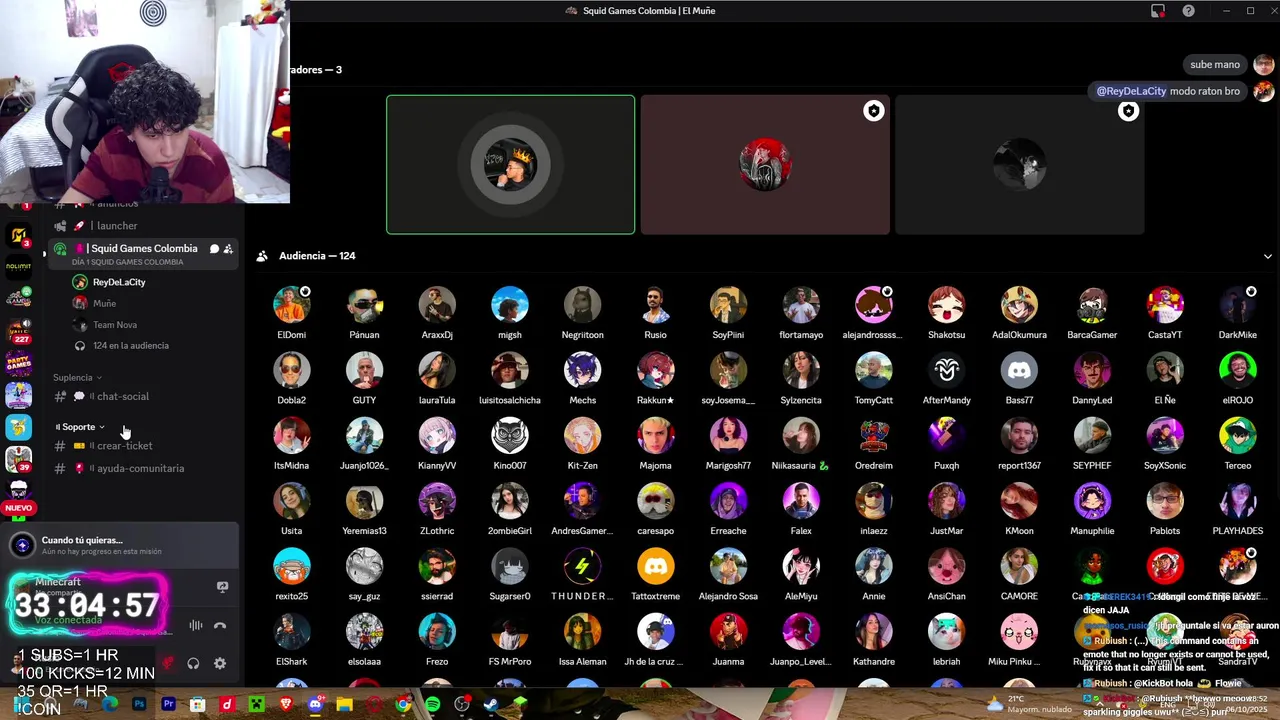Click audience member elROJO avatar
Image resolution: width=1280 pixels, height=720 pixels.
click(x=1238, y=371)
